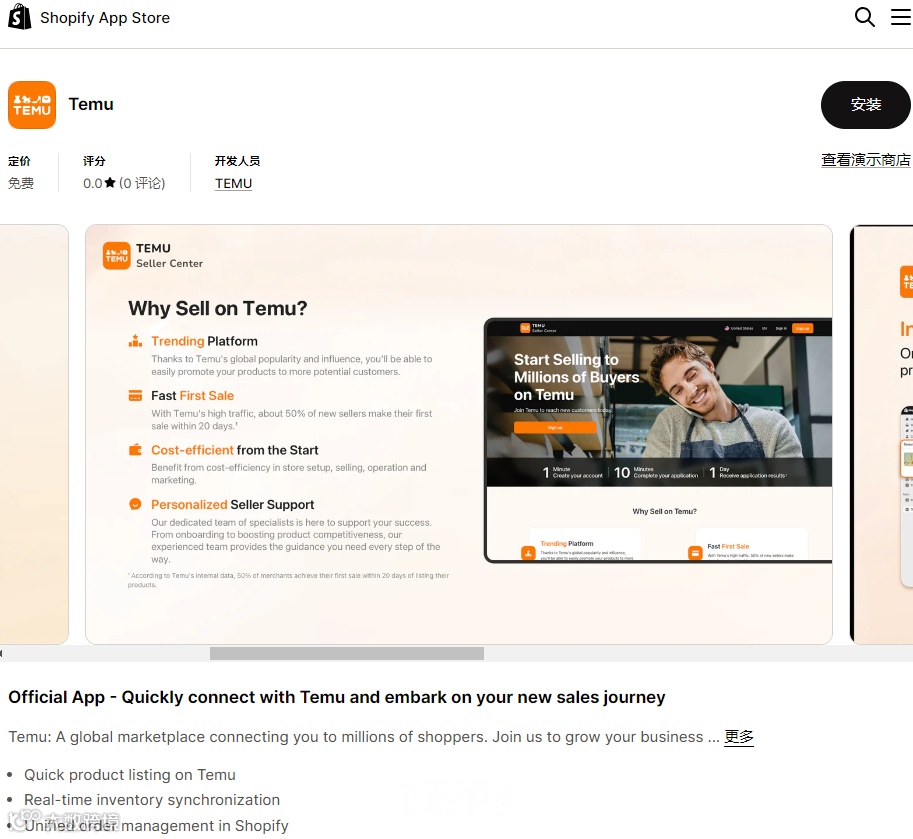
Task: Click the Temu app logo icon
Action: (32, 105)
